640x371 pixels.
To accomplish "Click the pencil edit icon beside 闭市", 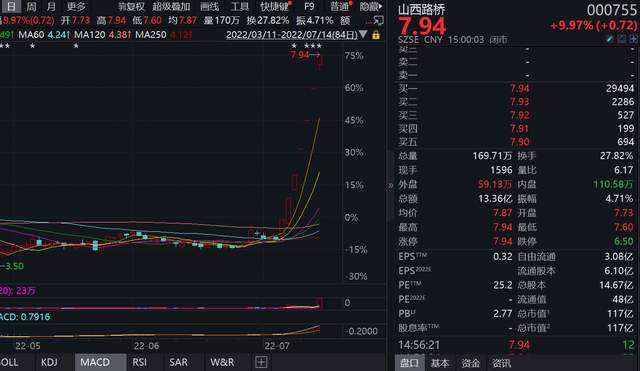I will pos(609,39).
